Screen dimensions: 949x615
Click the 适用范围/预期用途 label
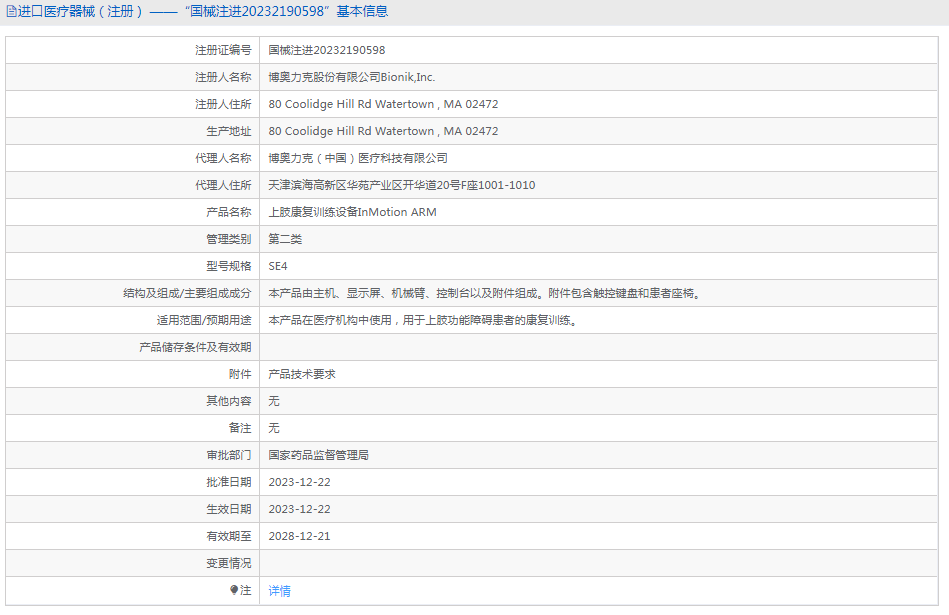coord(204,320)
